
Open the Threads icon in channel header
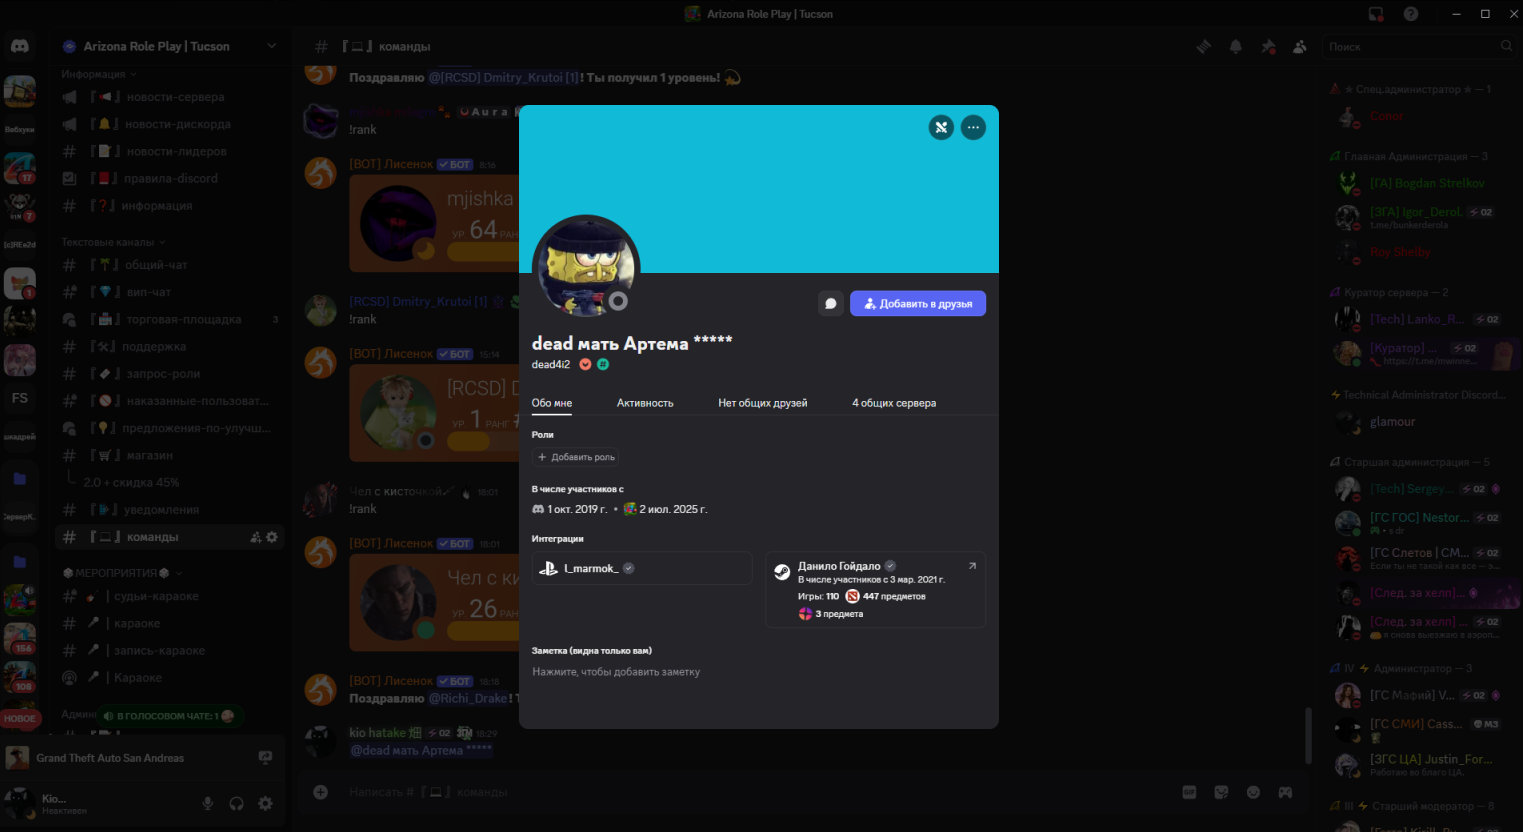(1204, 47)
